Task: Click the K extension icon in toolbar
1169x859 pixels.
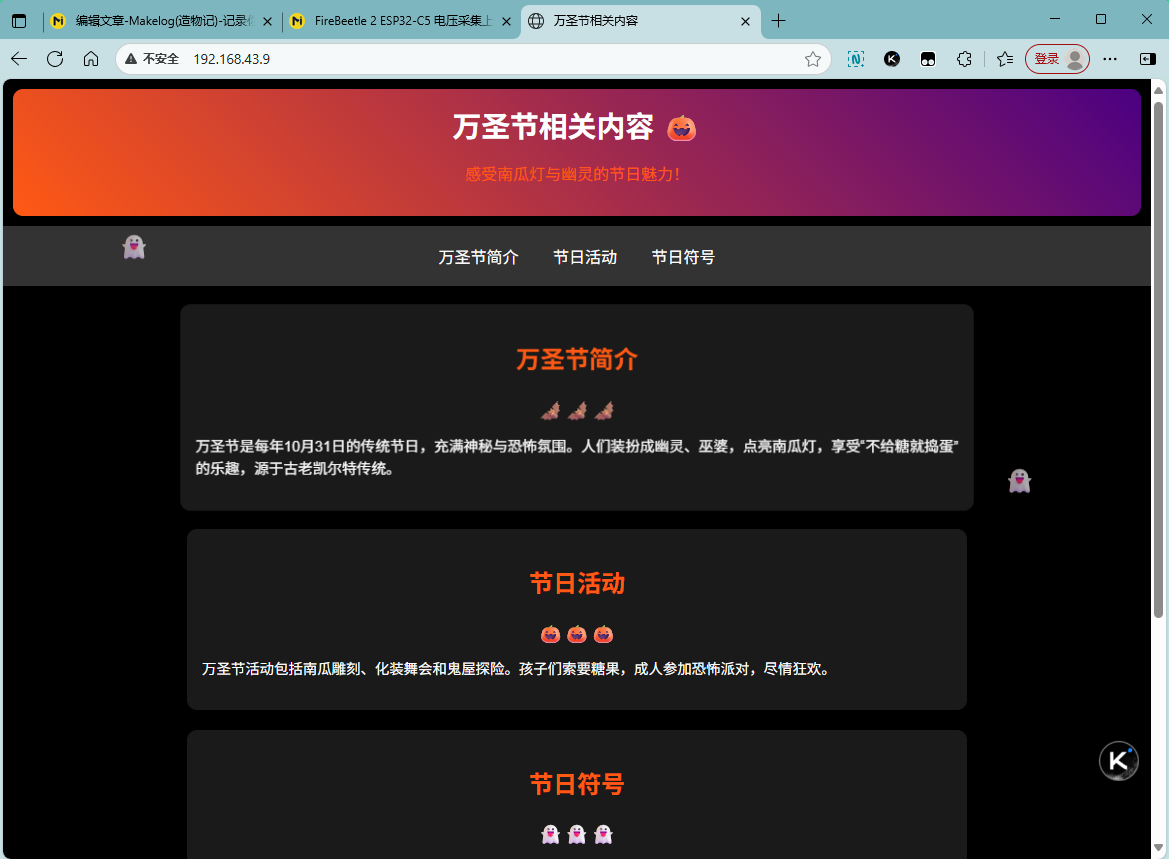Action: coord(892,59)
